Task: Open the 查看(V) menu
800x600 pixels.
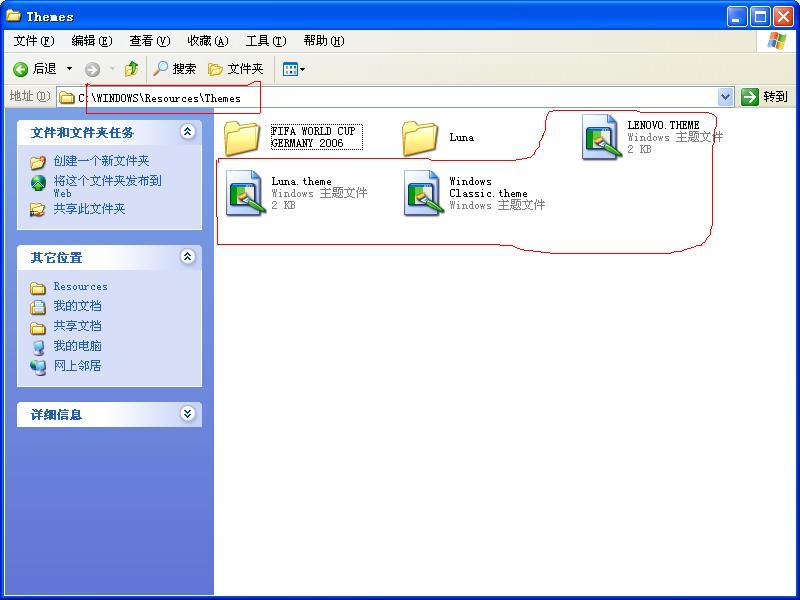Action: pos(149,41)
